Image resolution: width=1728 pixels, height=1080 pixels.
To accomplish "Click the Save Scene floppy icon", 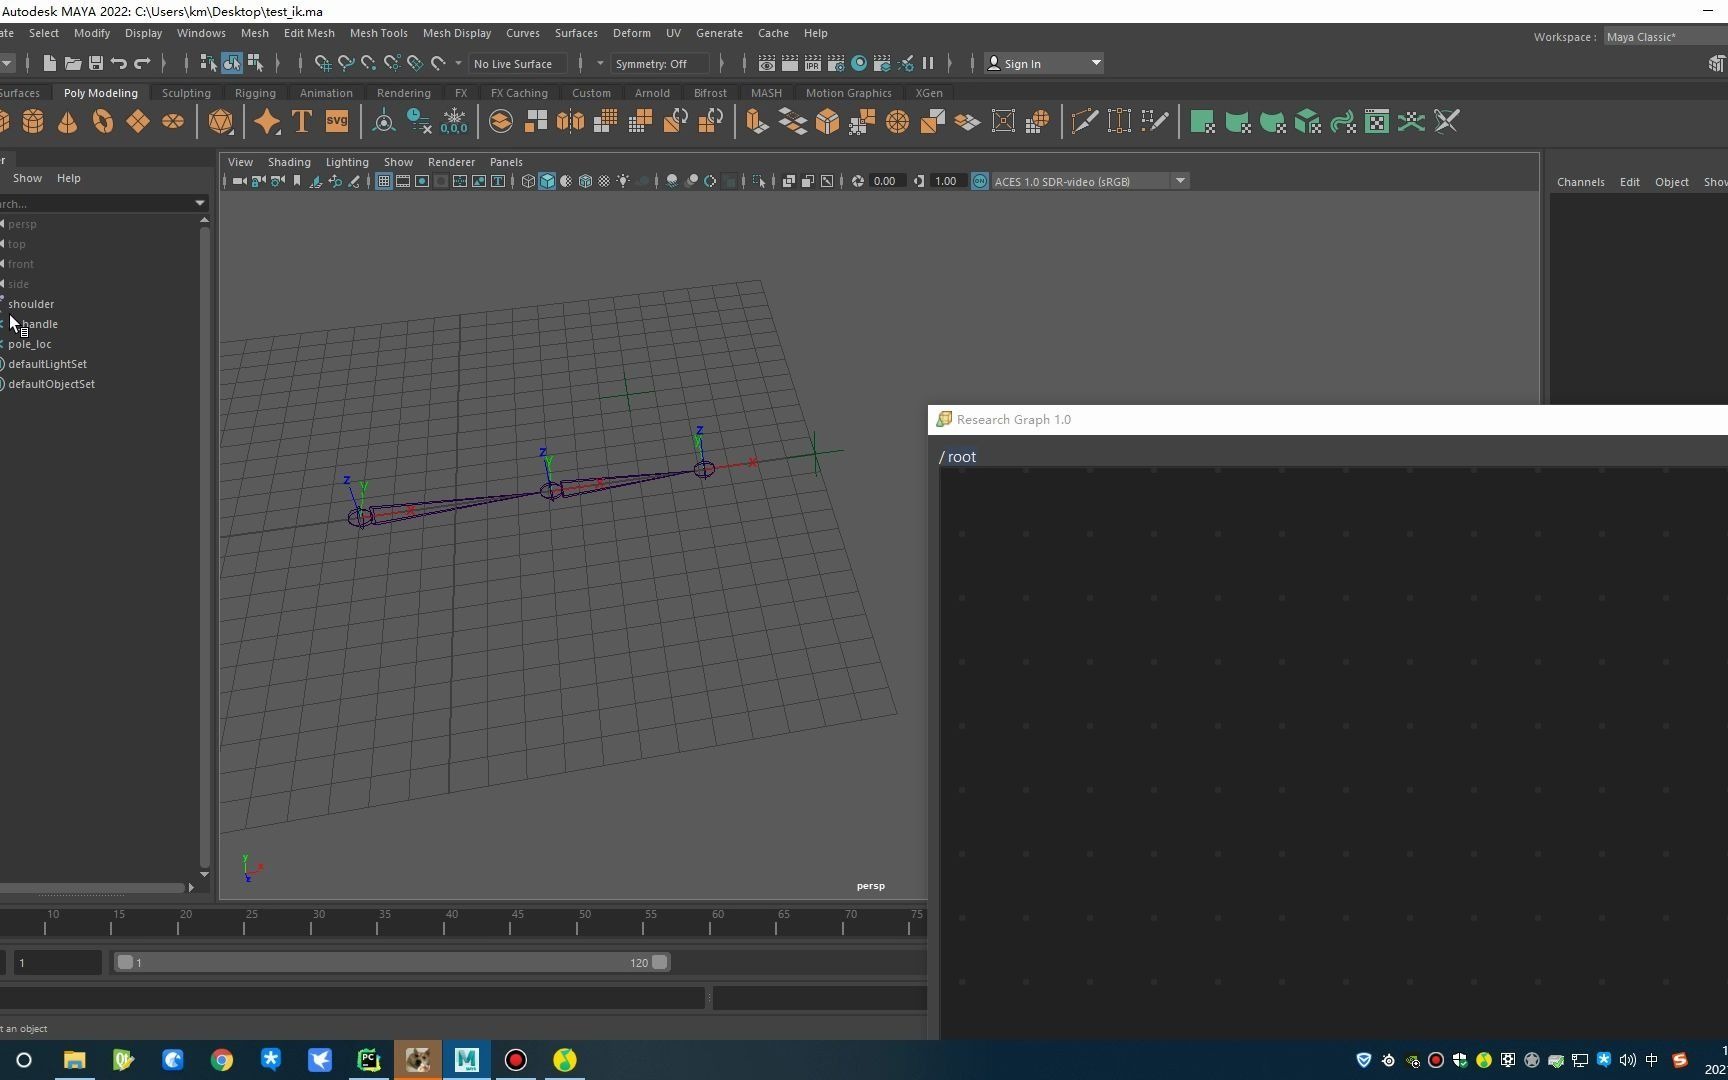I will click(96, 64).
